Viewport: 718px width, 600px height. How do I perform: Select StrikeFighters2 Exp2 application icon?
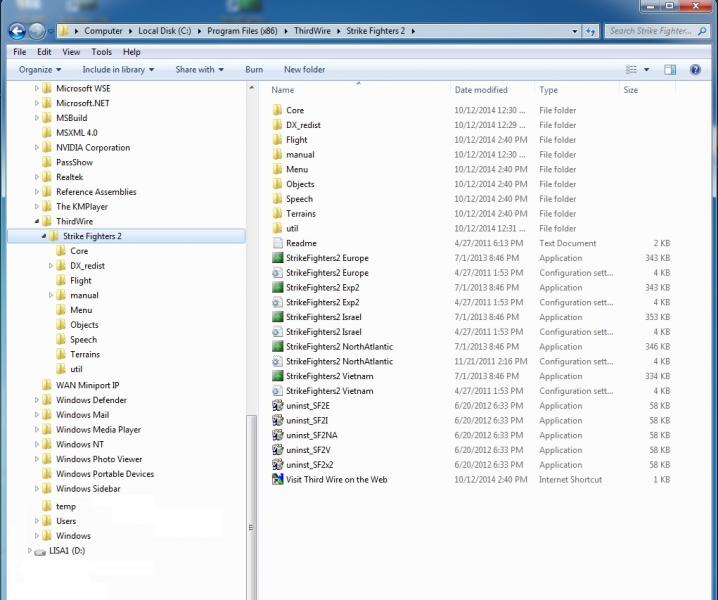[x=277, y=288]
